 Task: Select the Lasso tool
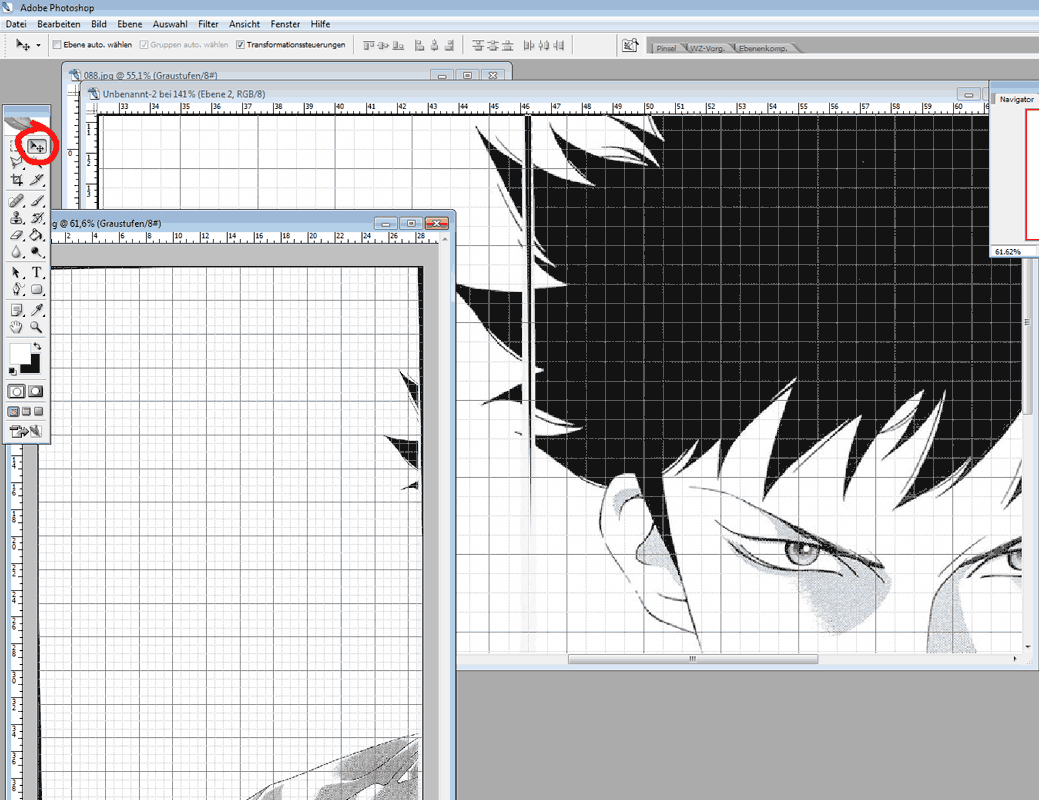click(x=17, y=162)
